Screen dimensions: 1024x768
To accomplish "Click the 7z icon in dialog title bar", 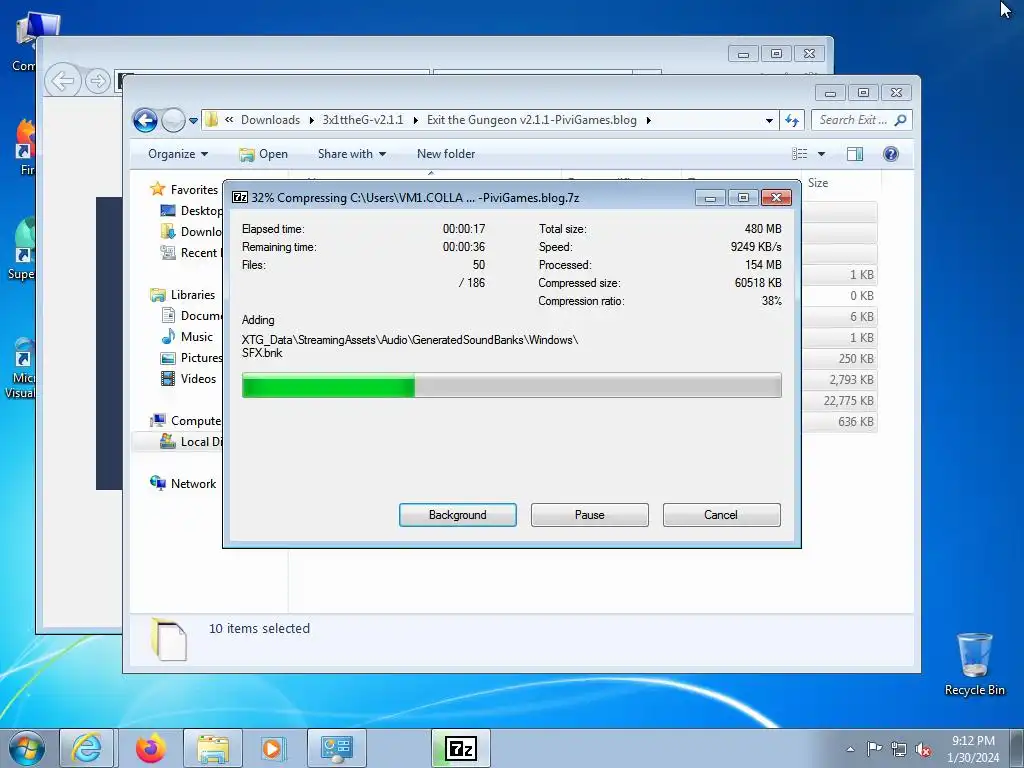I will (240, 197).
